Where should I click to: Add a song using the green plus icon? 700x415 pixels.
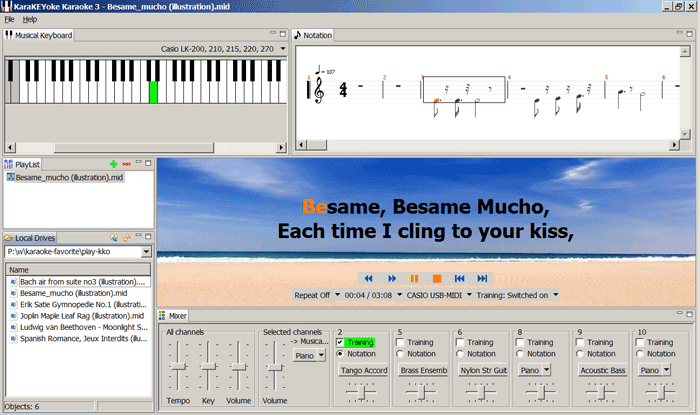tap(114, 163)
